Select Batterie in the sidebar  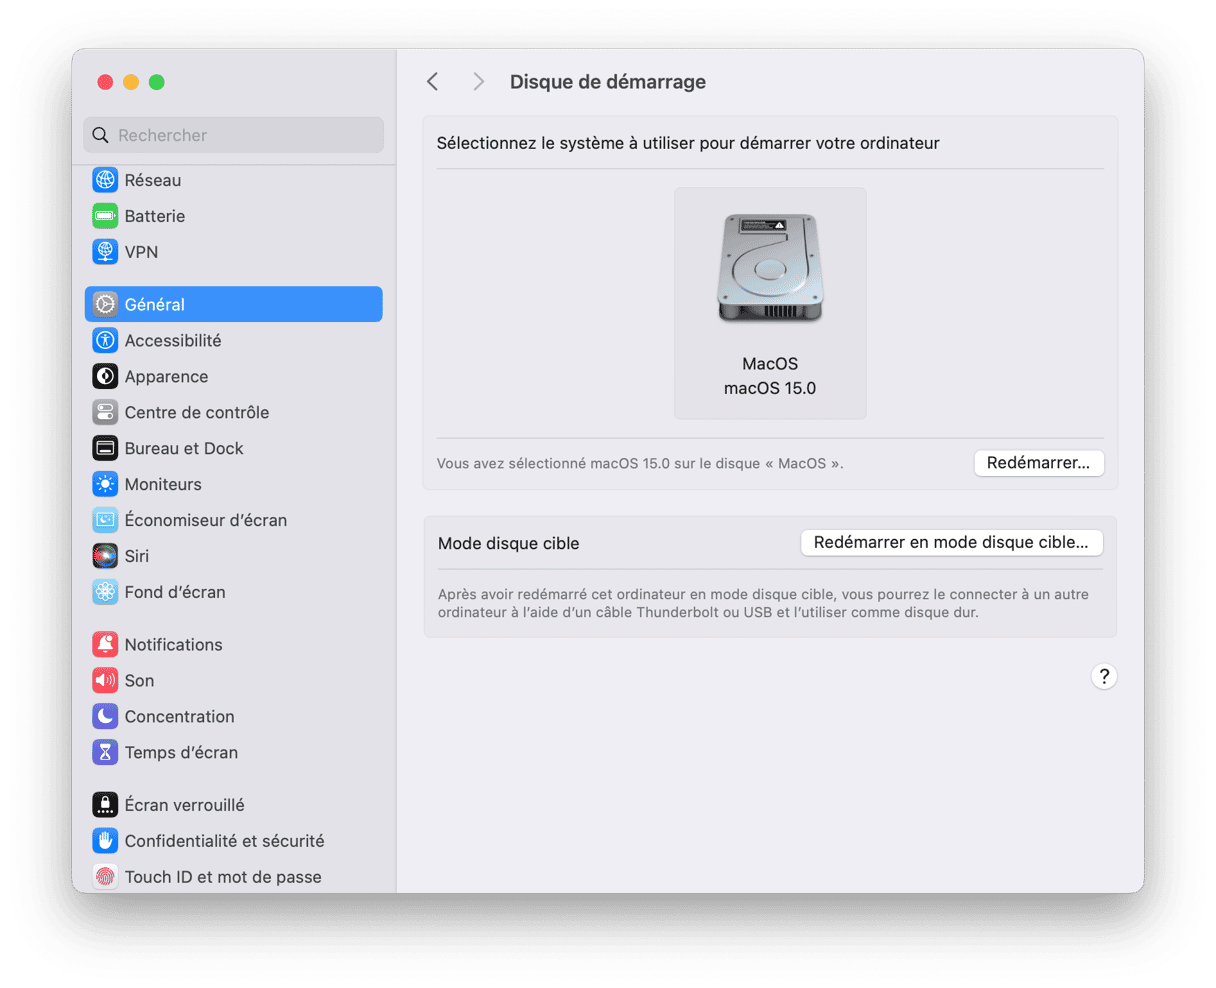click(155, 216)
